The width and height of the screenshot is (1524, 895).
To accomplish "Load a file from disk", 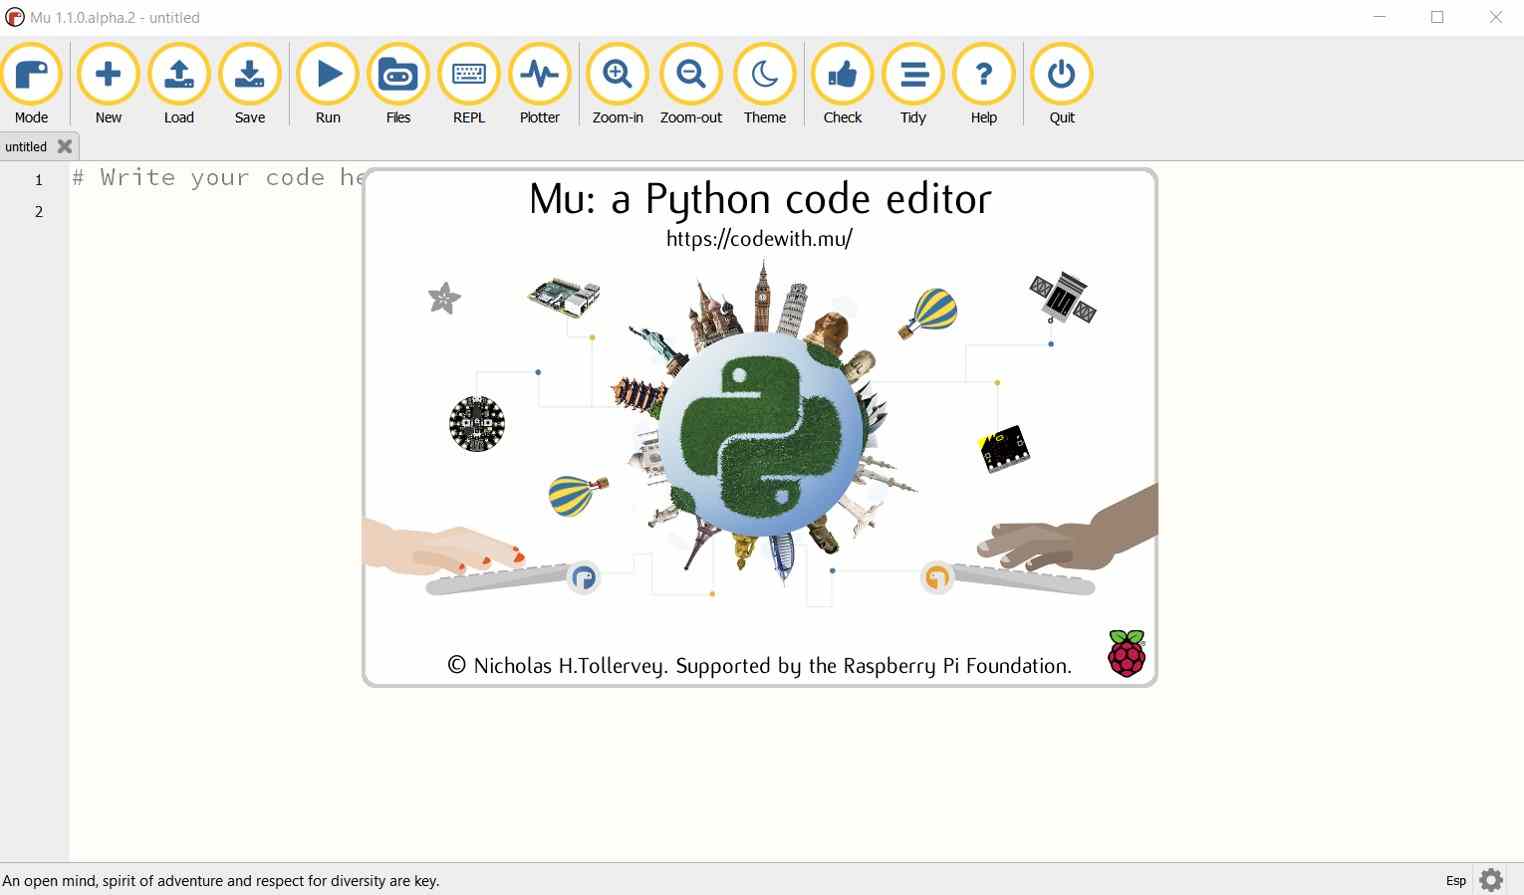I will pos(179,84).
